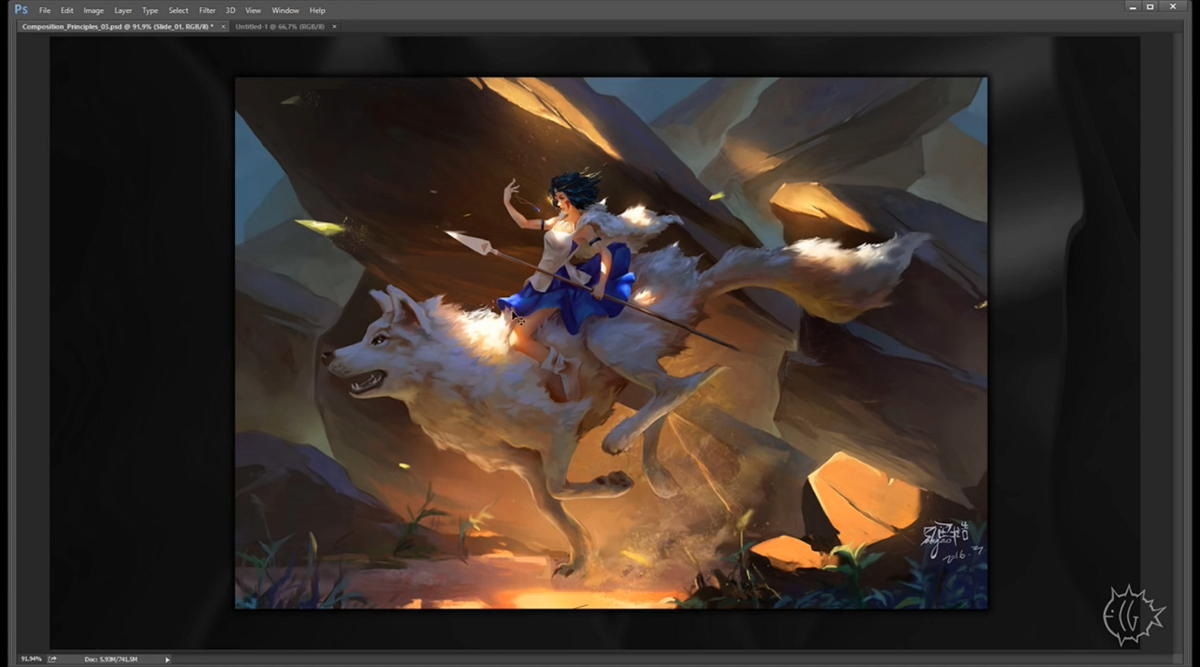Open the 3D menu

coord(230,10)
